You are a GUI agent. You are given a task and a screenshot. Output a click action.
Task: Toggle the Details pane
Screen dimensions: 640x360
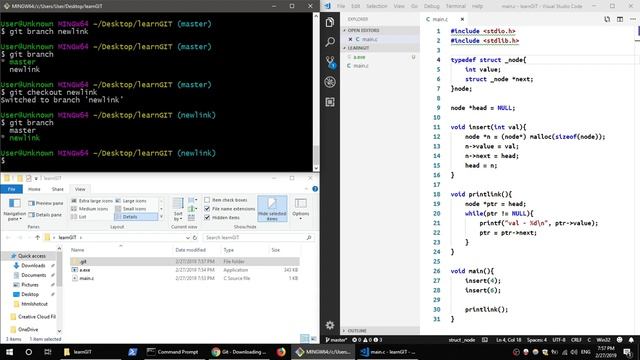click(x=46, y=215)
